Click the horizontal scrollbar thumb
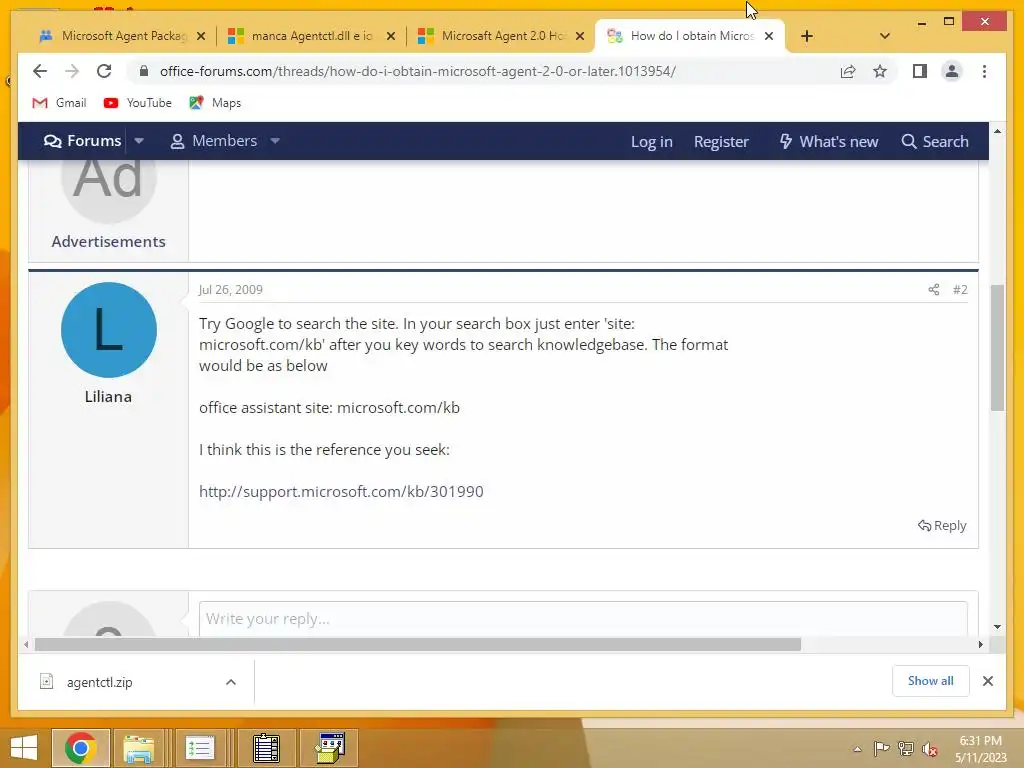This screenshot has height=768, width=1024. click(418, 645)
